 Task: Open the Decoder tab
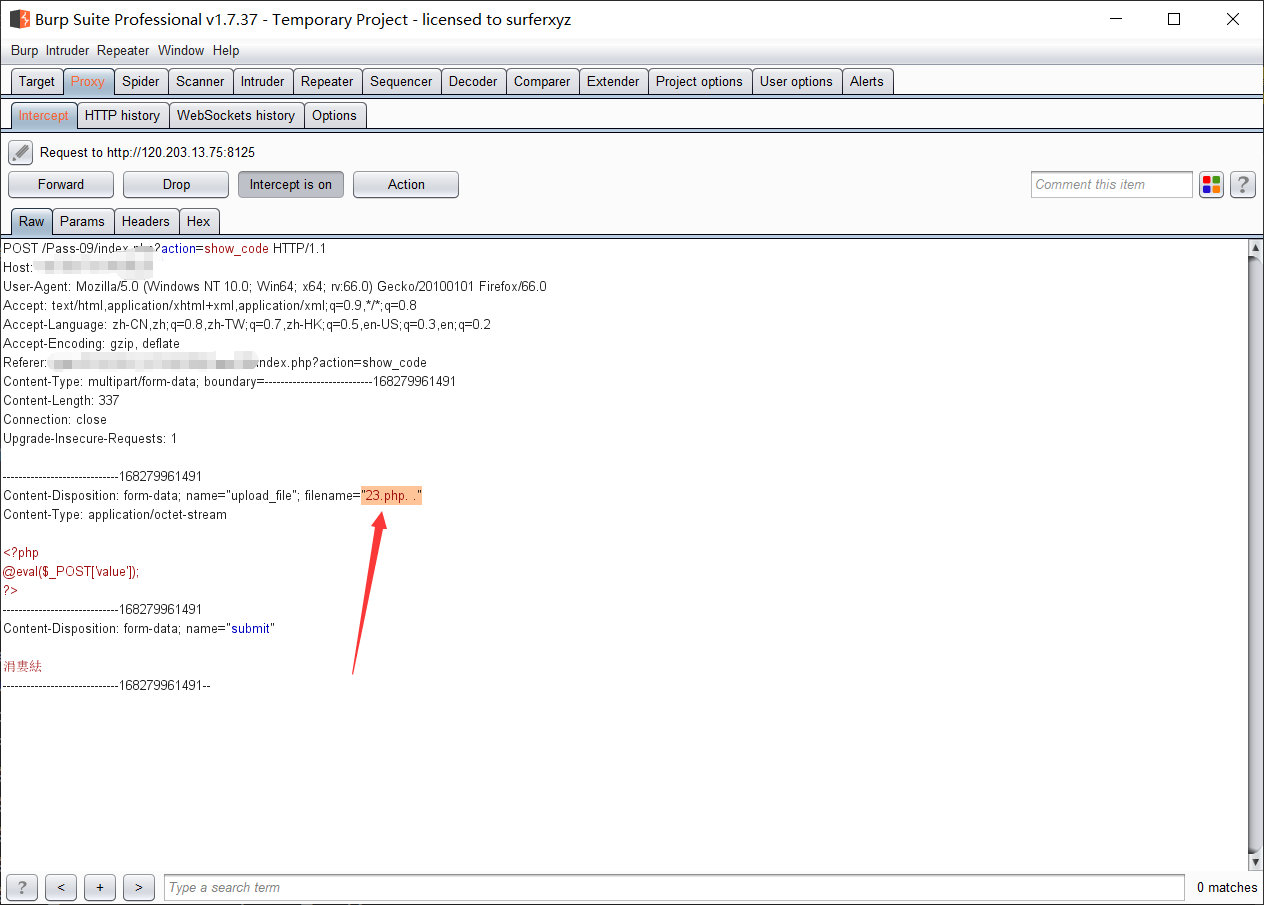pos(473,81)
